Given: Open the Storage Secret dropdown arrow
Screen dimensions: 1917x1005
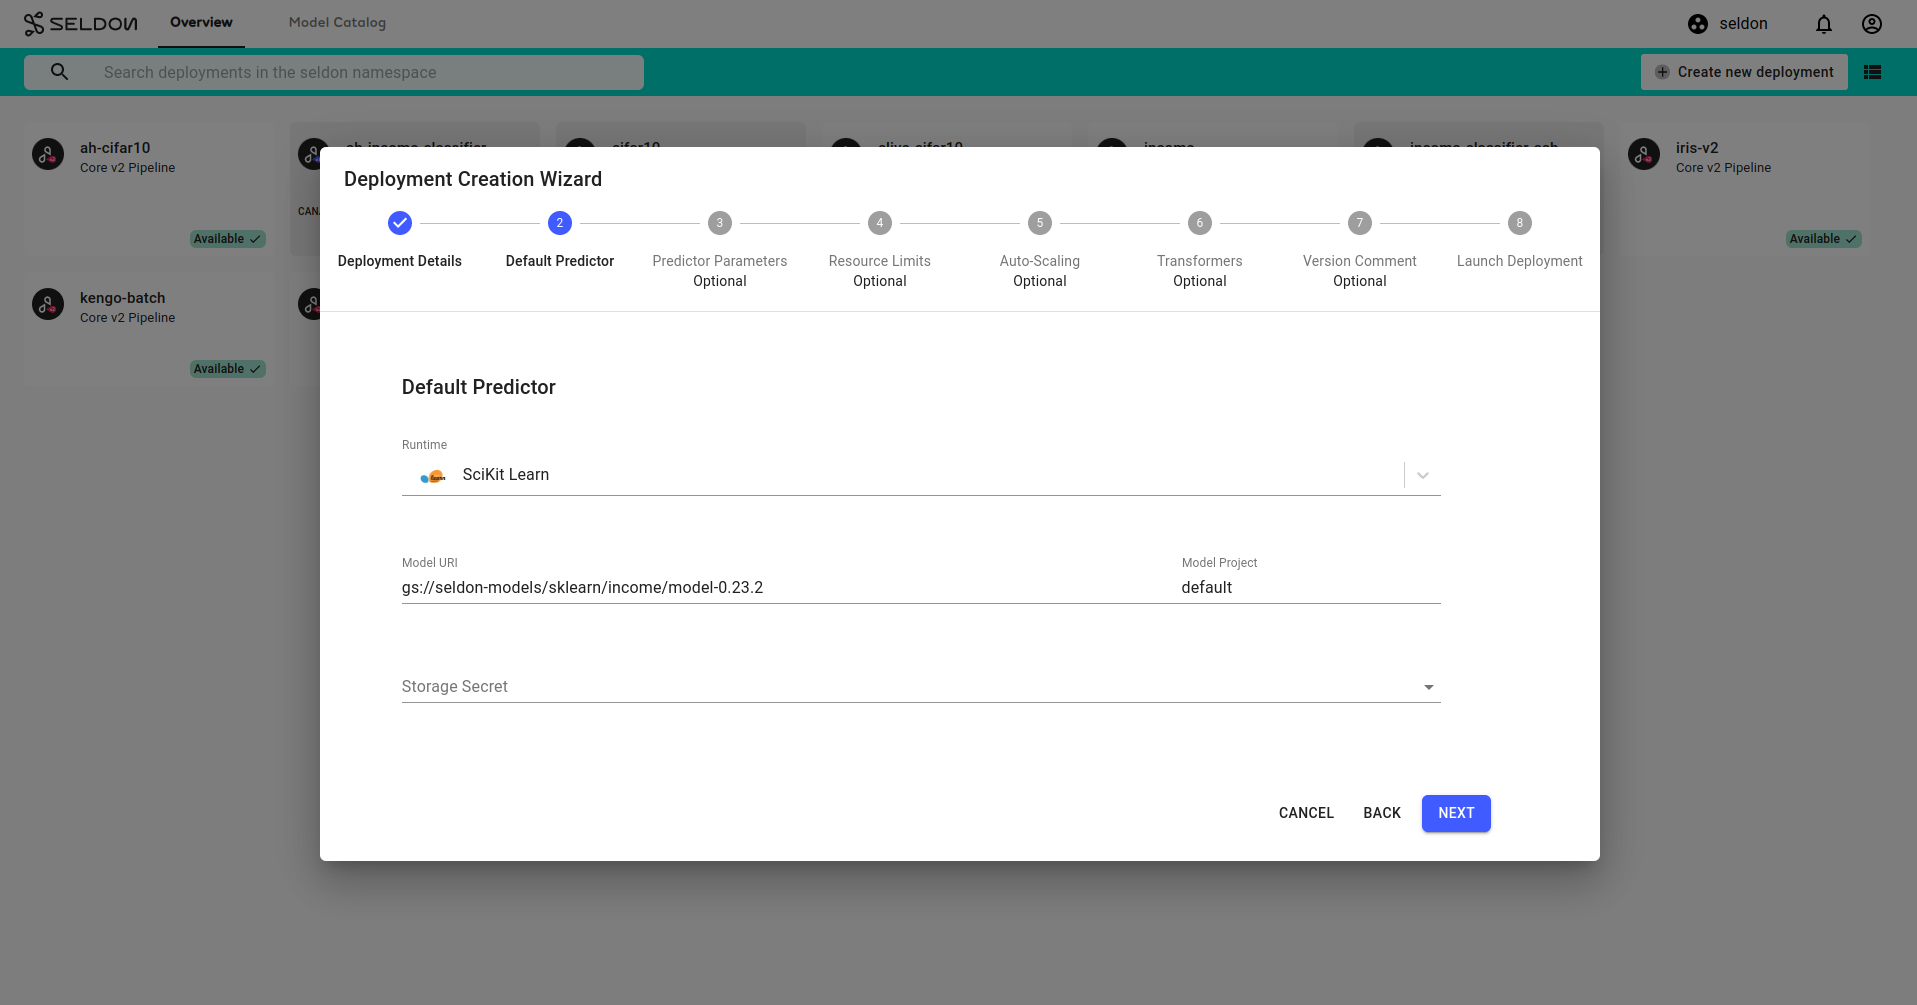Looking at the screenshot, I should [x=1429, y=687].
